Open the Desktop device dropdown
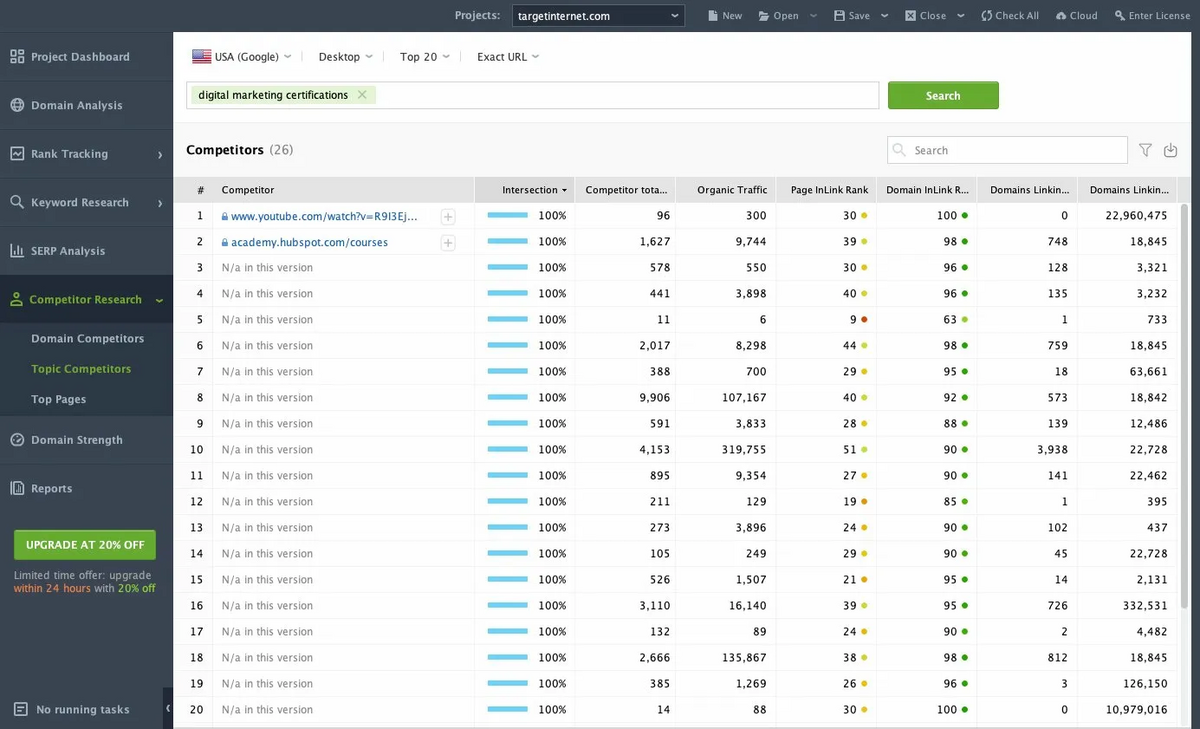The width and height of the screenshot is (1200, 729). [x=345, y=57]
